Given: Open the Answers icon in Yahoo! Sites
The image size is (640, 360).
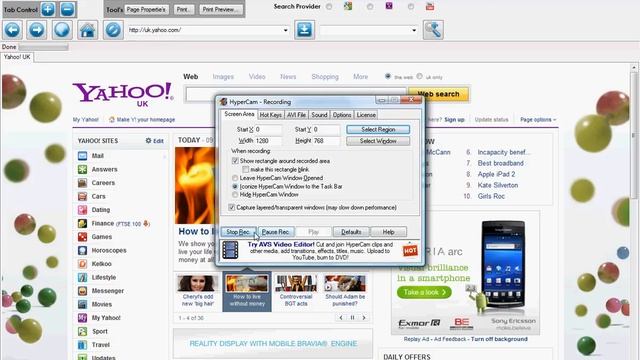Looking at the screenshot, I should (x=82, y=169).
